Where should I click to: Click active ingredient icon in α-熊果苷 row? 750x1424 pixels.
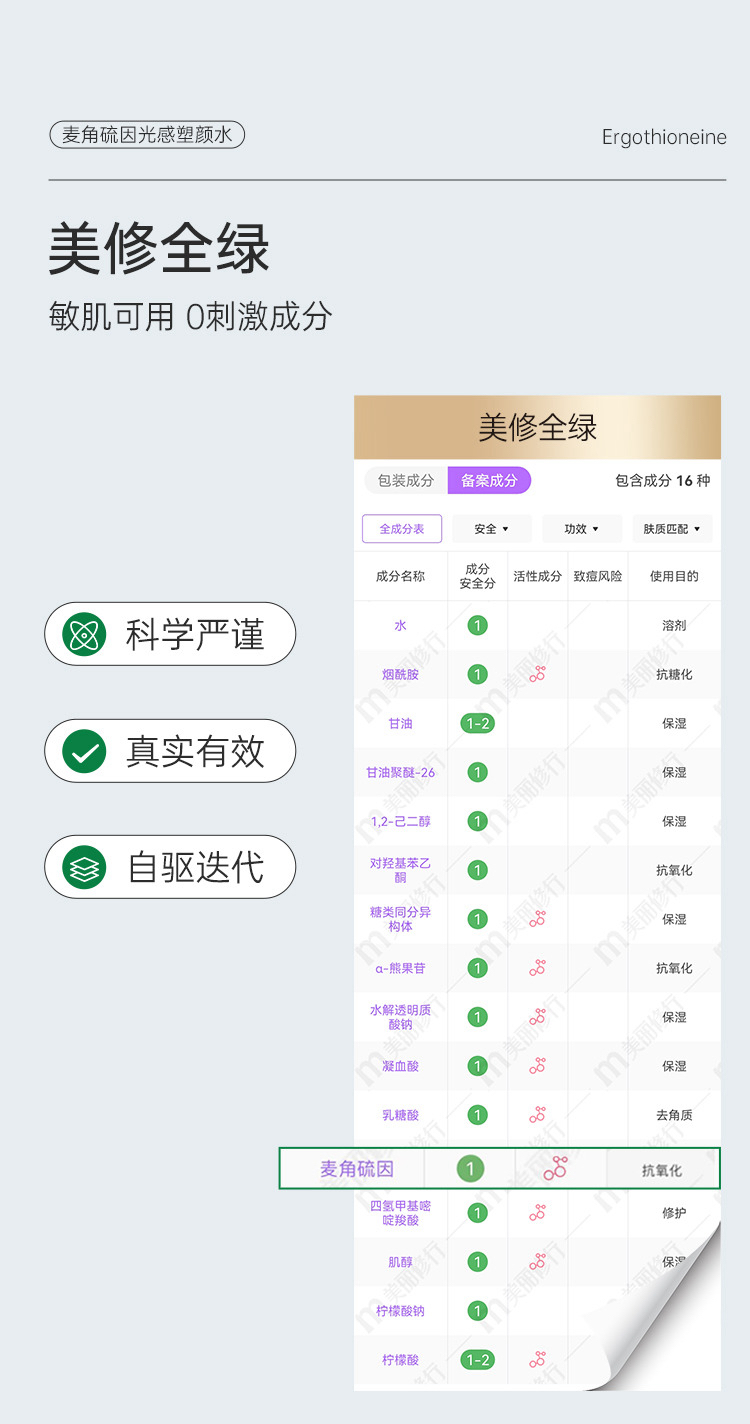[x=537, y=968]
